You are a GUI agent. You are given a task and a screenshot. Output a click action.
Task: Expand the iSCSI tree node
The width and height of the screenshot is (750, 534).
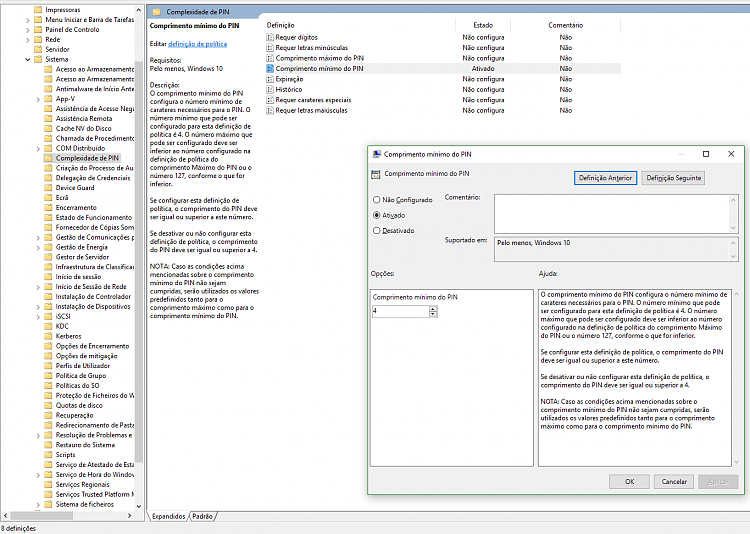point(38,317)
